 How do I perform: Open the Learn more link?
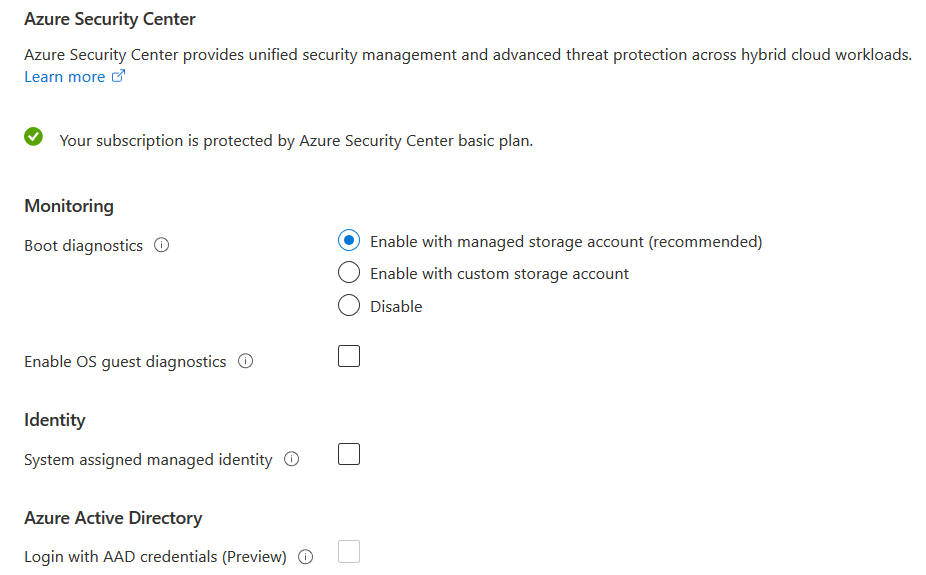click(65, 77)
